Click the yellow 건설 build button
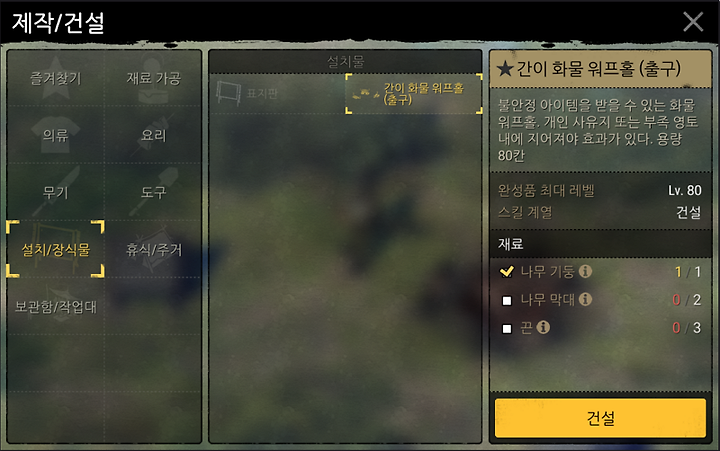720x451 pixels. point(600,418)
